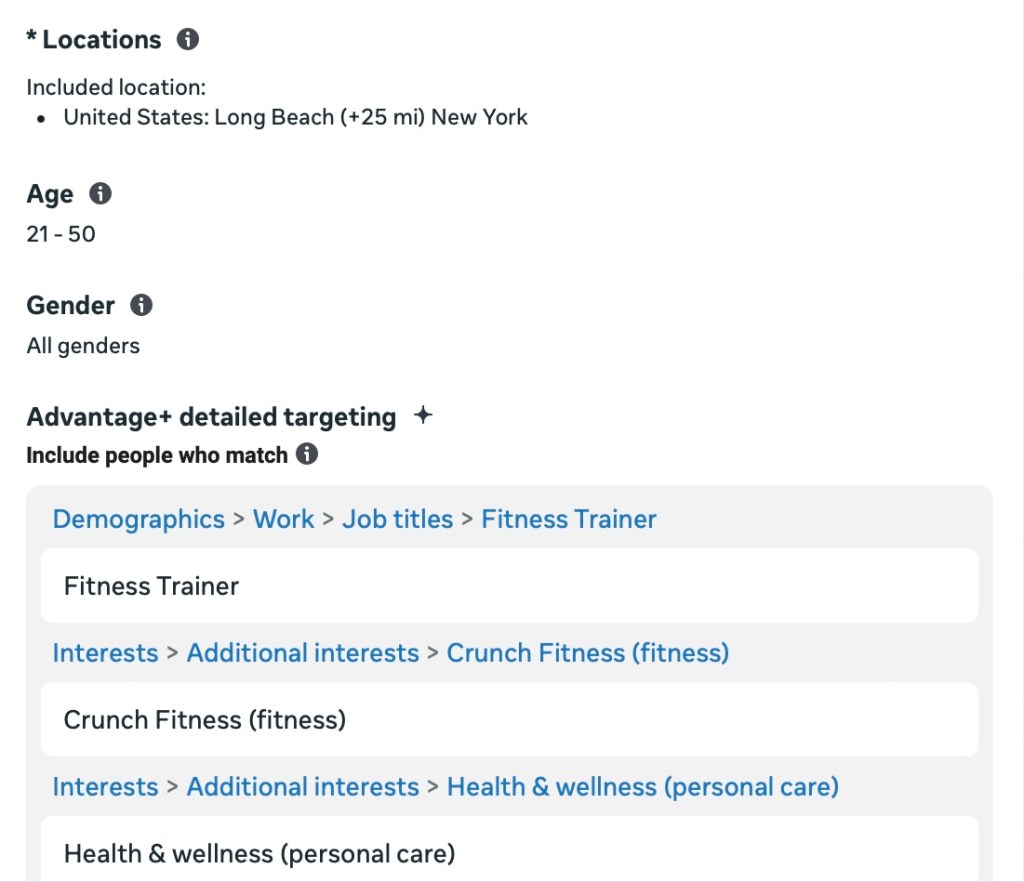This screenshot has height=882, width=1024.
Task: Click the 21 - 50 age range value
Action: (x=61, y=235)
